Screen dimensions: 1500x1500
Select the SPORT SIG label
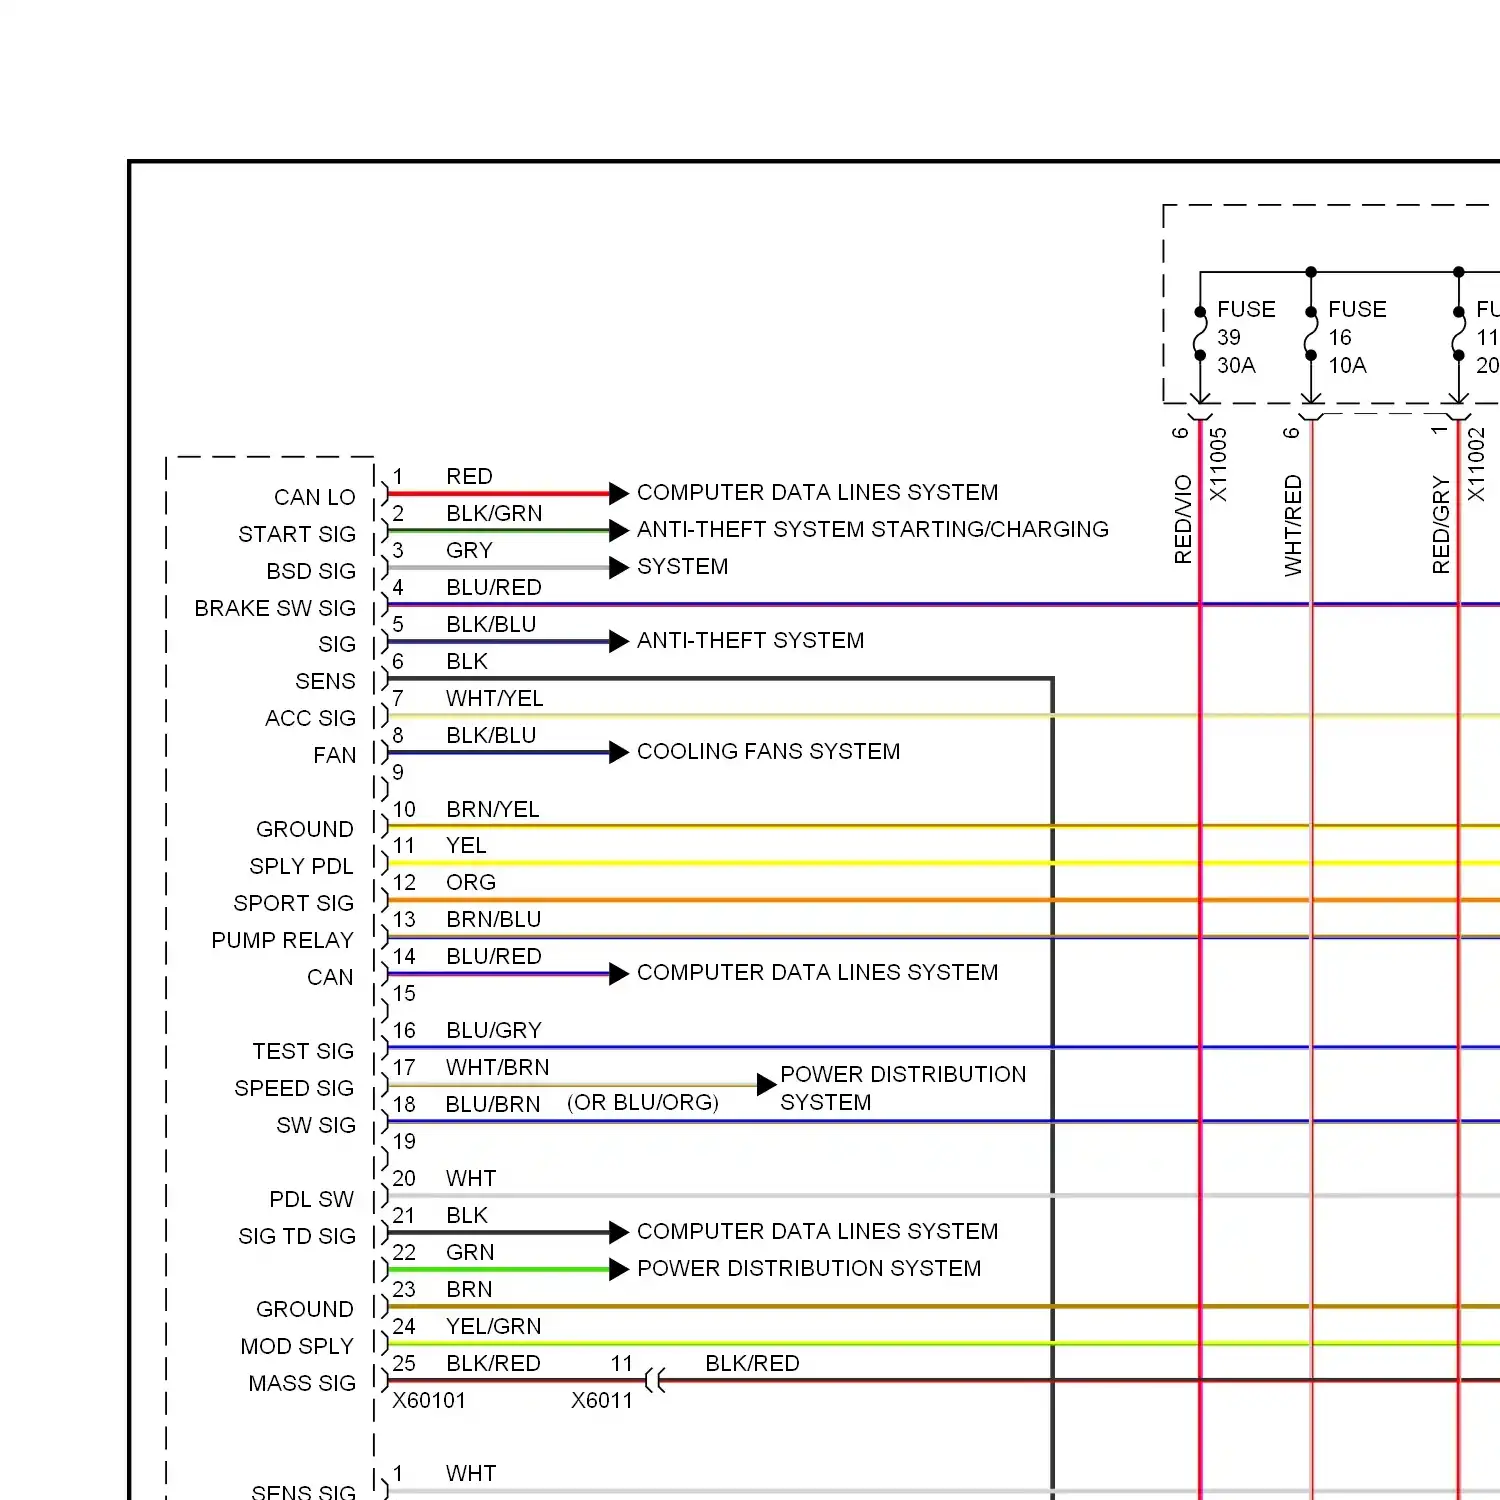point(293,903)
